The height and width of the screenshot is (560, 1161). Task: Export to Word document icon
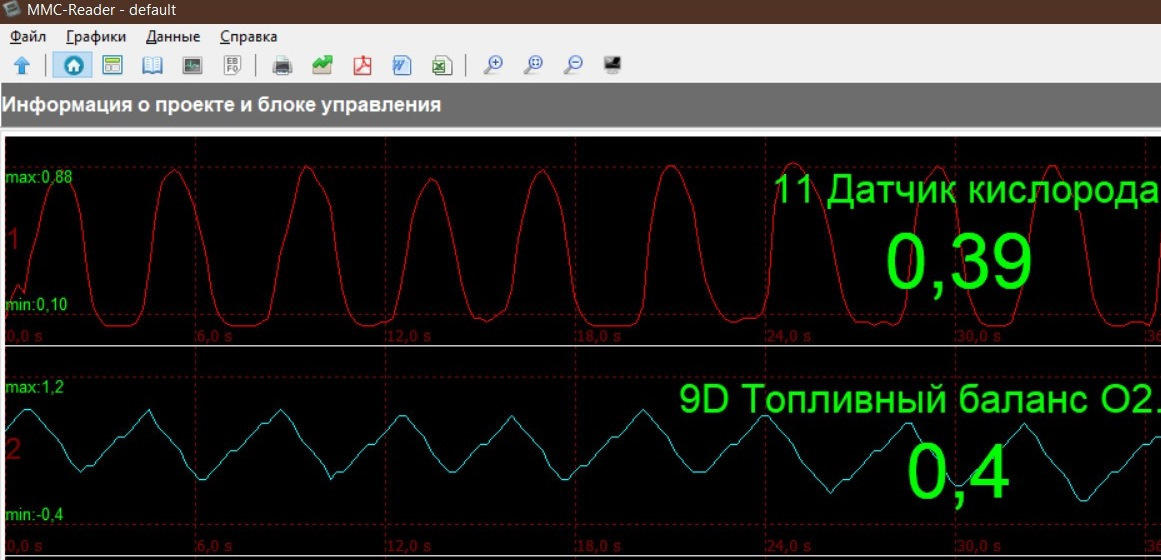click(401, 65)
